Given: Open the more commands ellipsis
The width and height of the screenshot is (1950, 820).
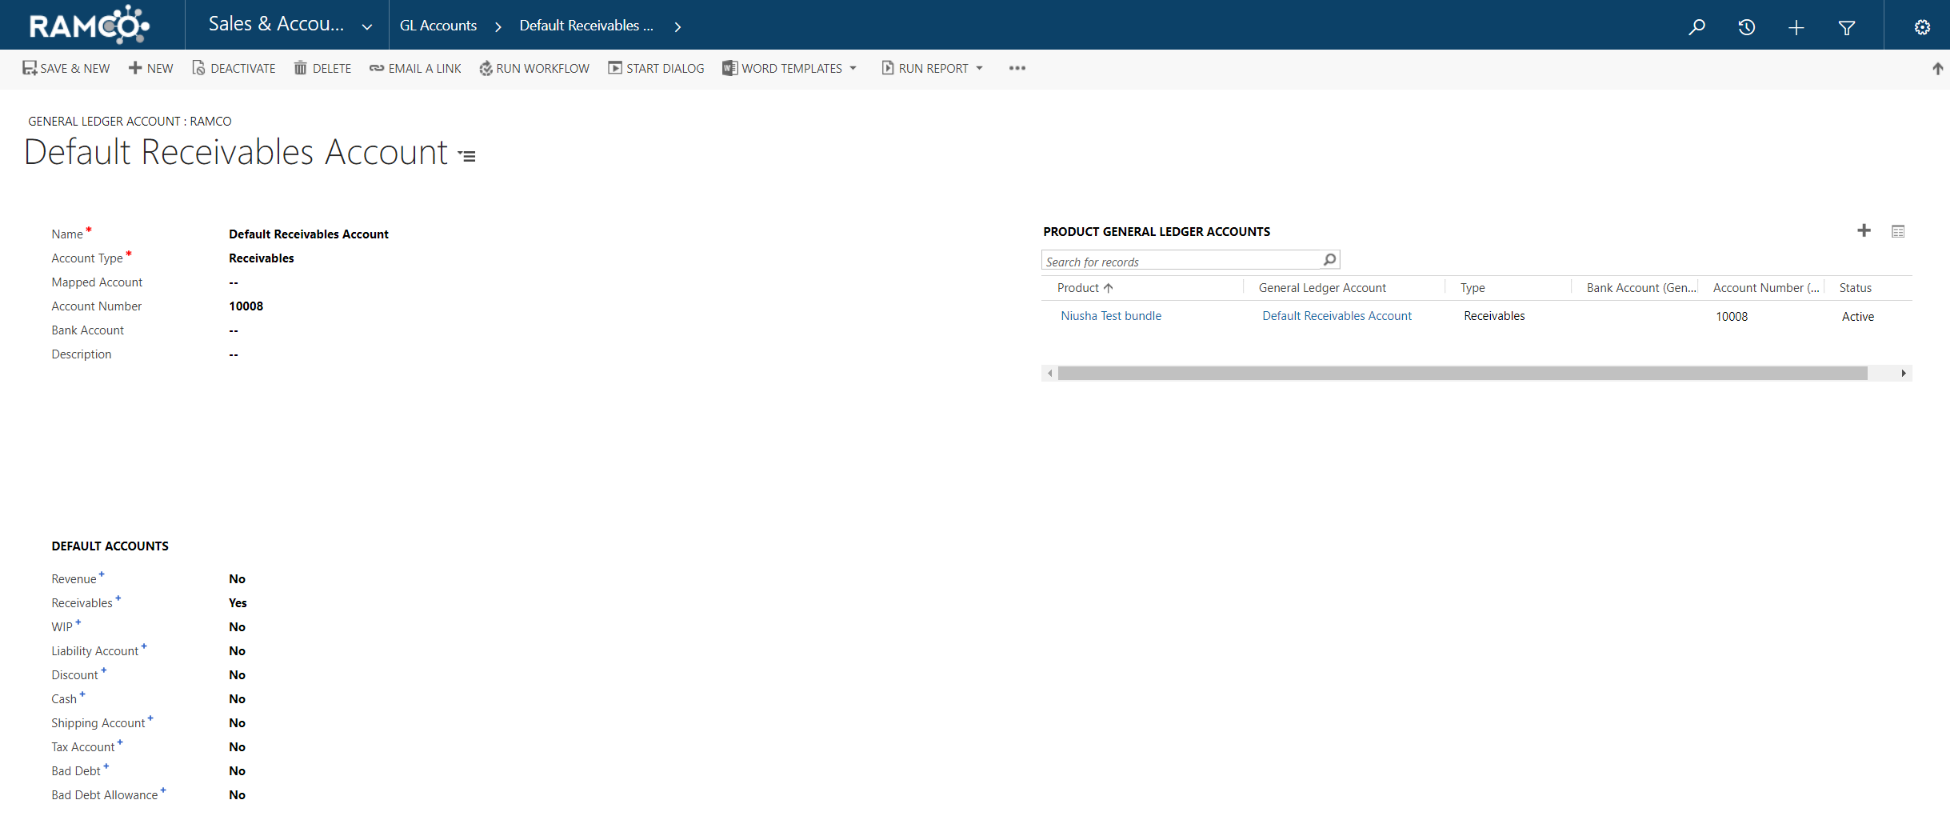Looking at the screenshot, I should [1017, 68].
